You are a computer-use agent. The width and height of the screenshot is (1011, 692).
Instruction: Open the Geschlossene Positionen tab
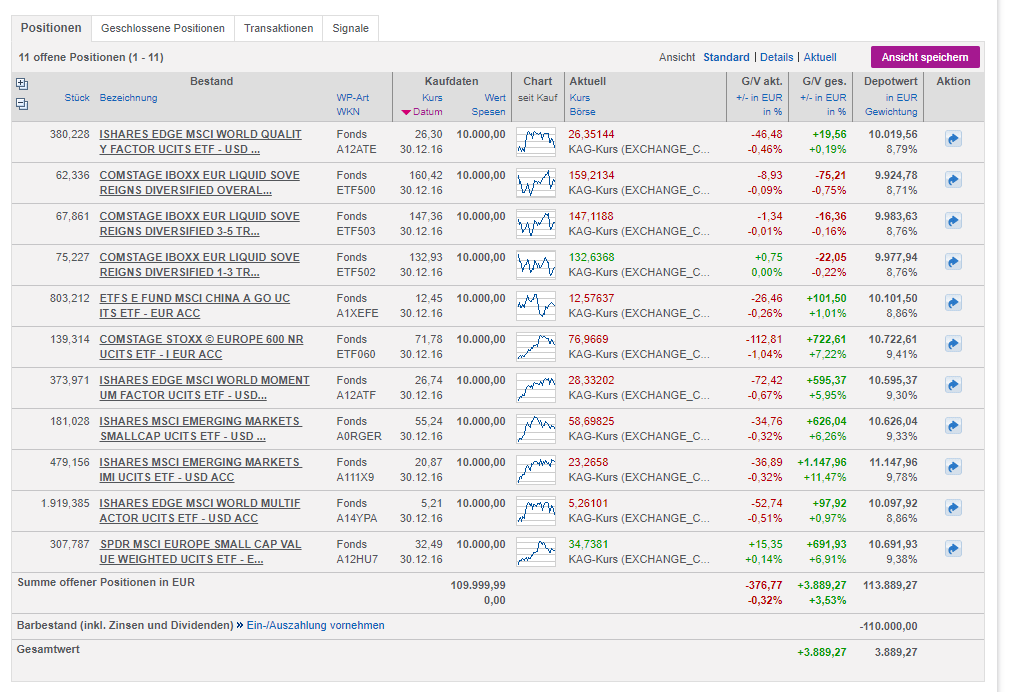163,28
